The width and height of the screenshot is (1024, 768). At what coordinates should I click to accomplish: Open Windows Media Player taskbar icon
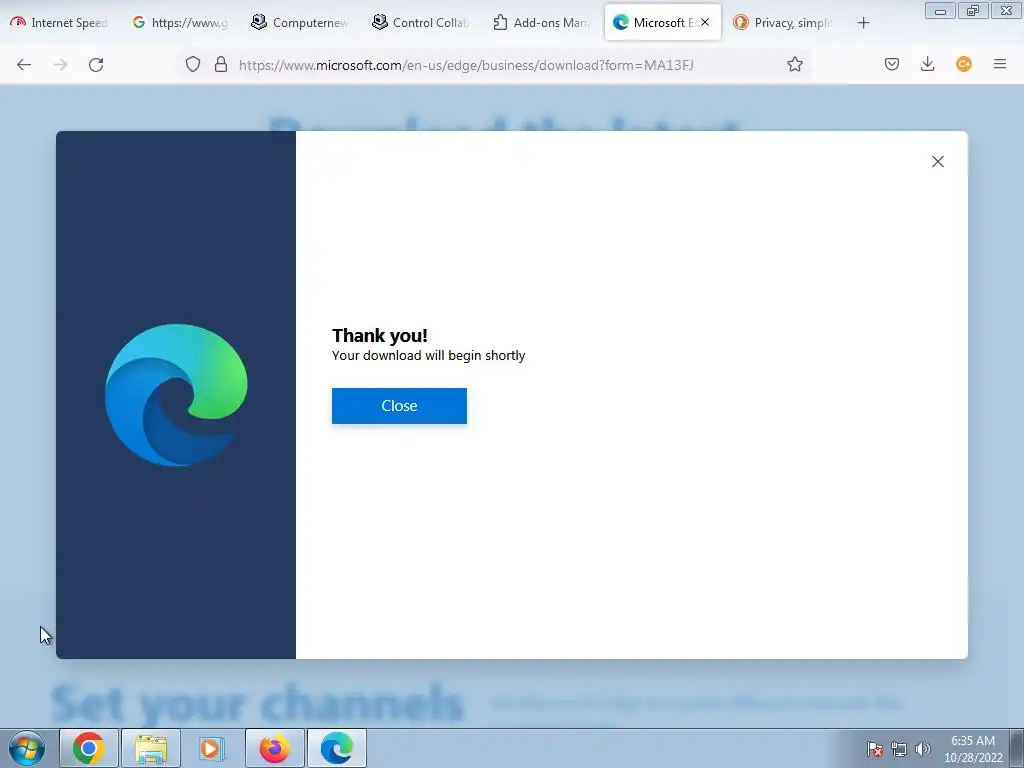click(x=211, y=748)
